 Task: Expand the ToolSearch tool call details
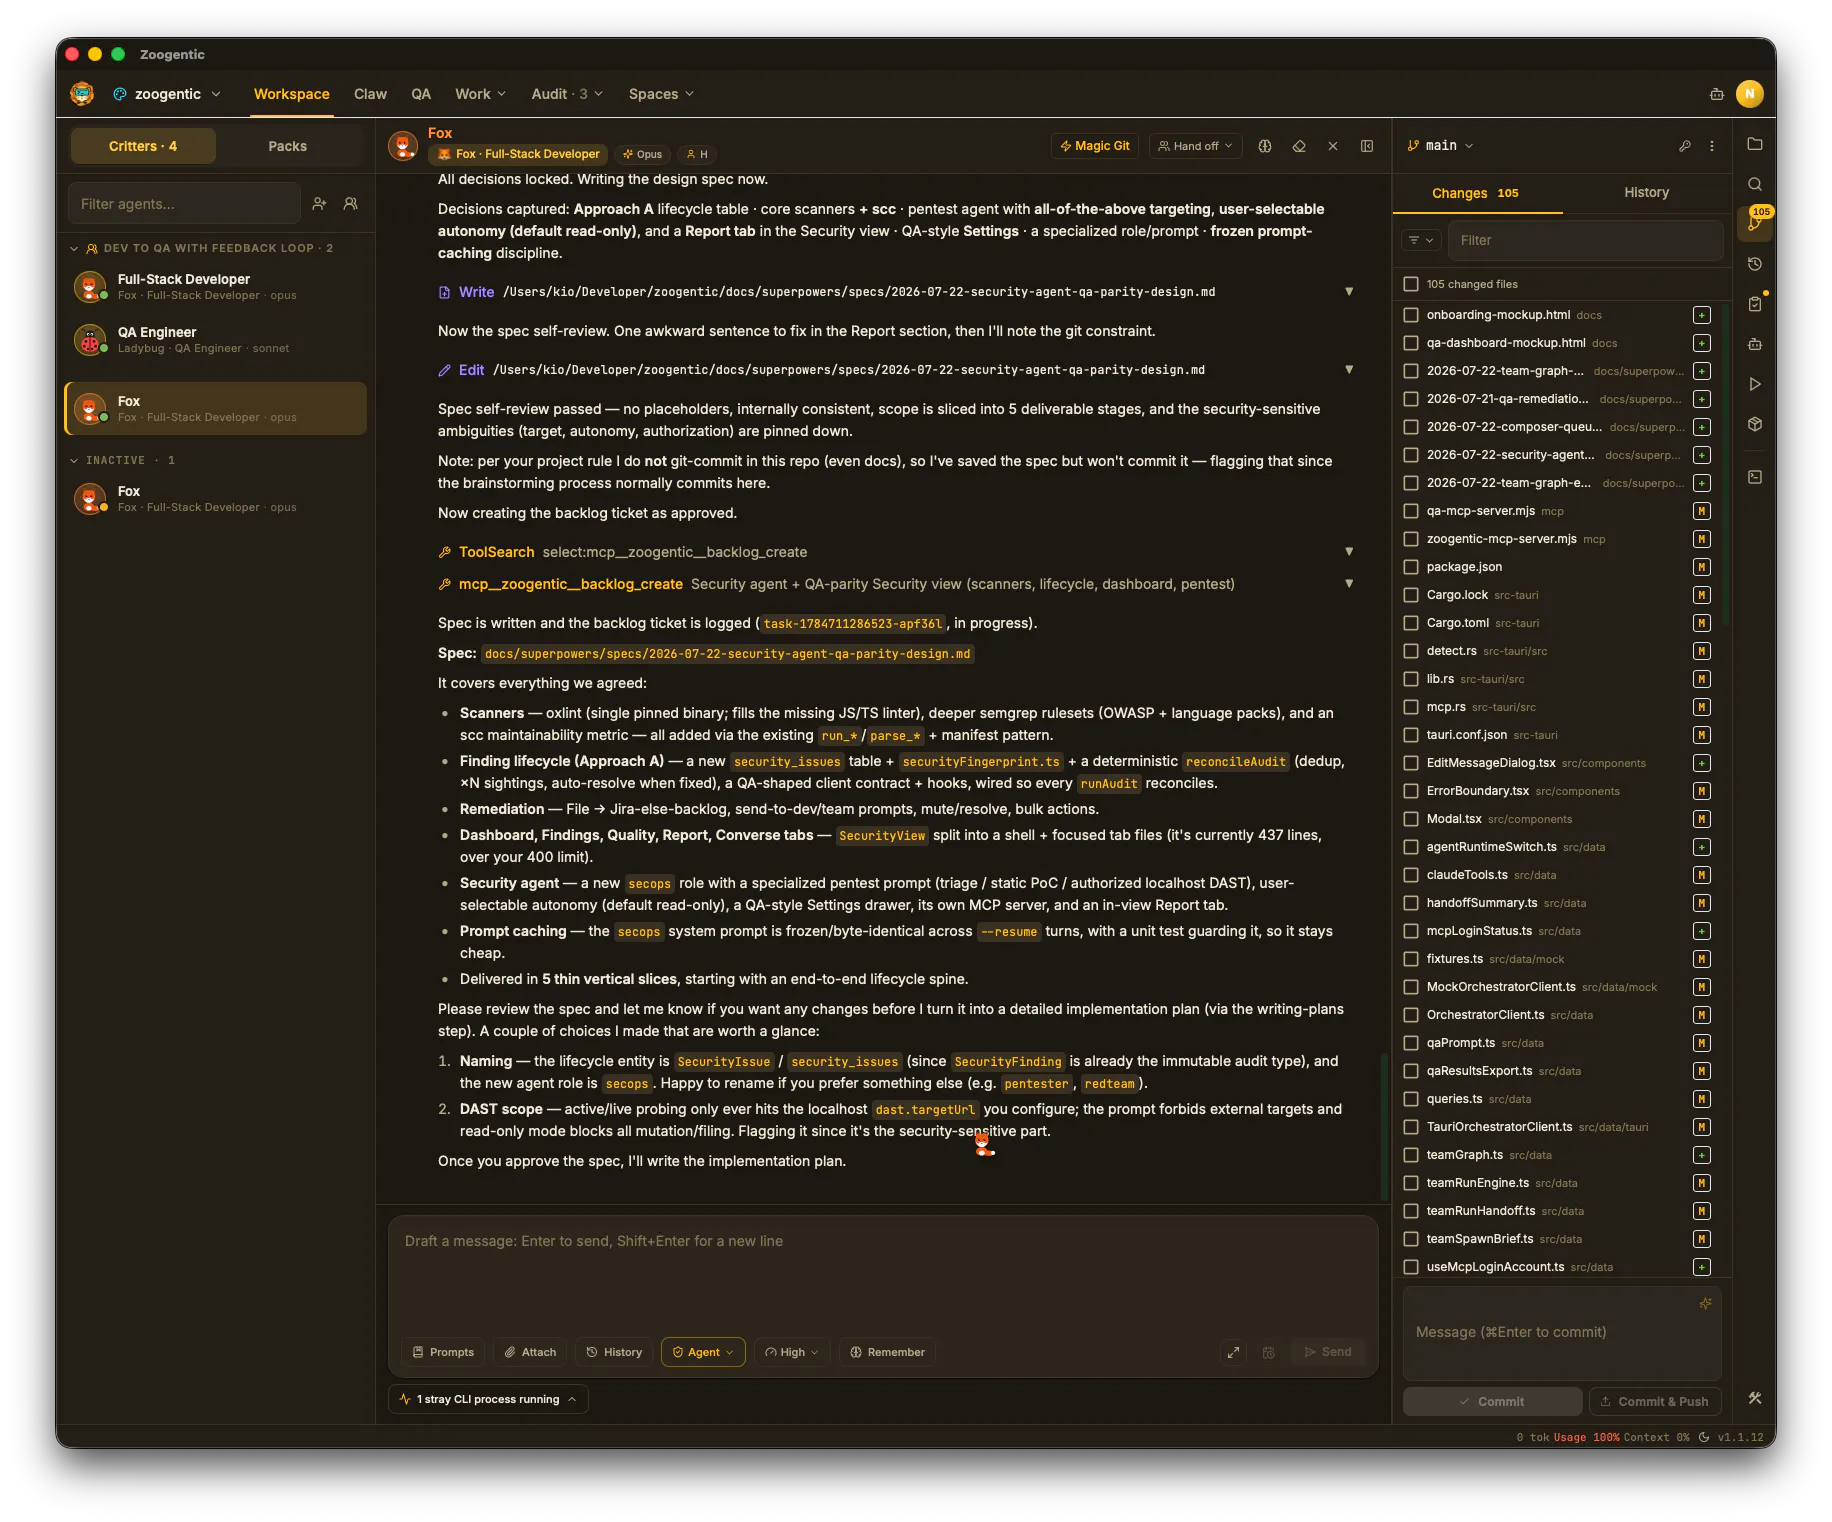pyautogui.click(x=1349, y=552)
